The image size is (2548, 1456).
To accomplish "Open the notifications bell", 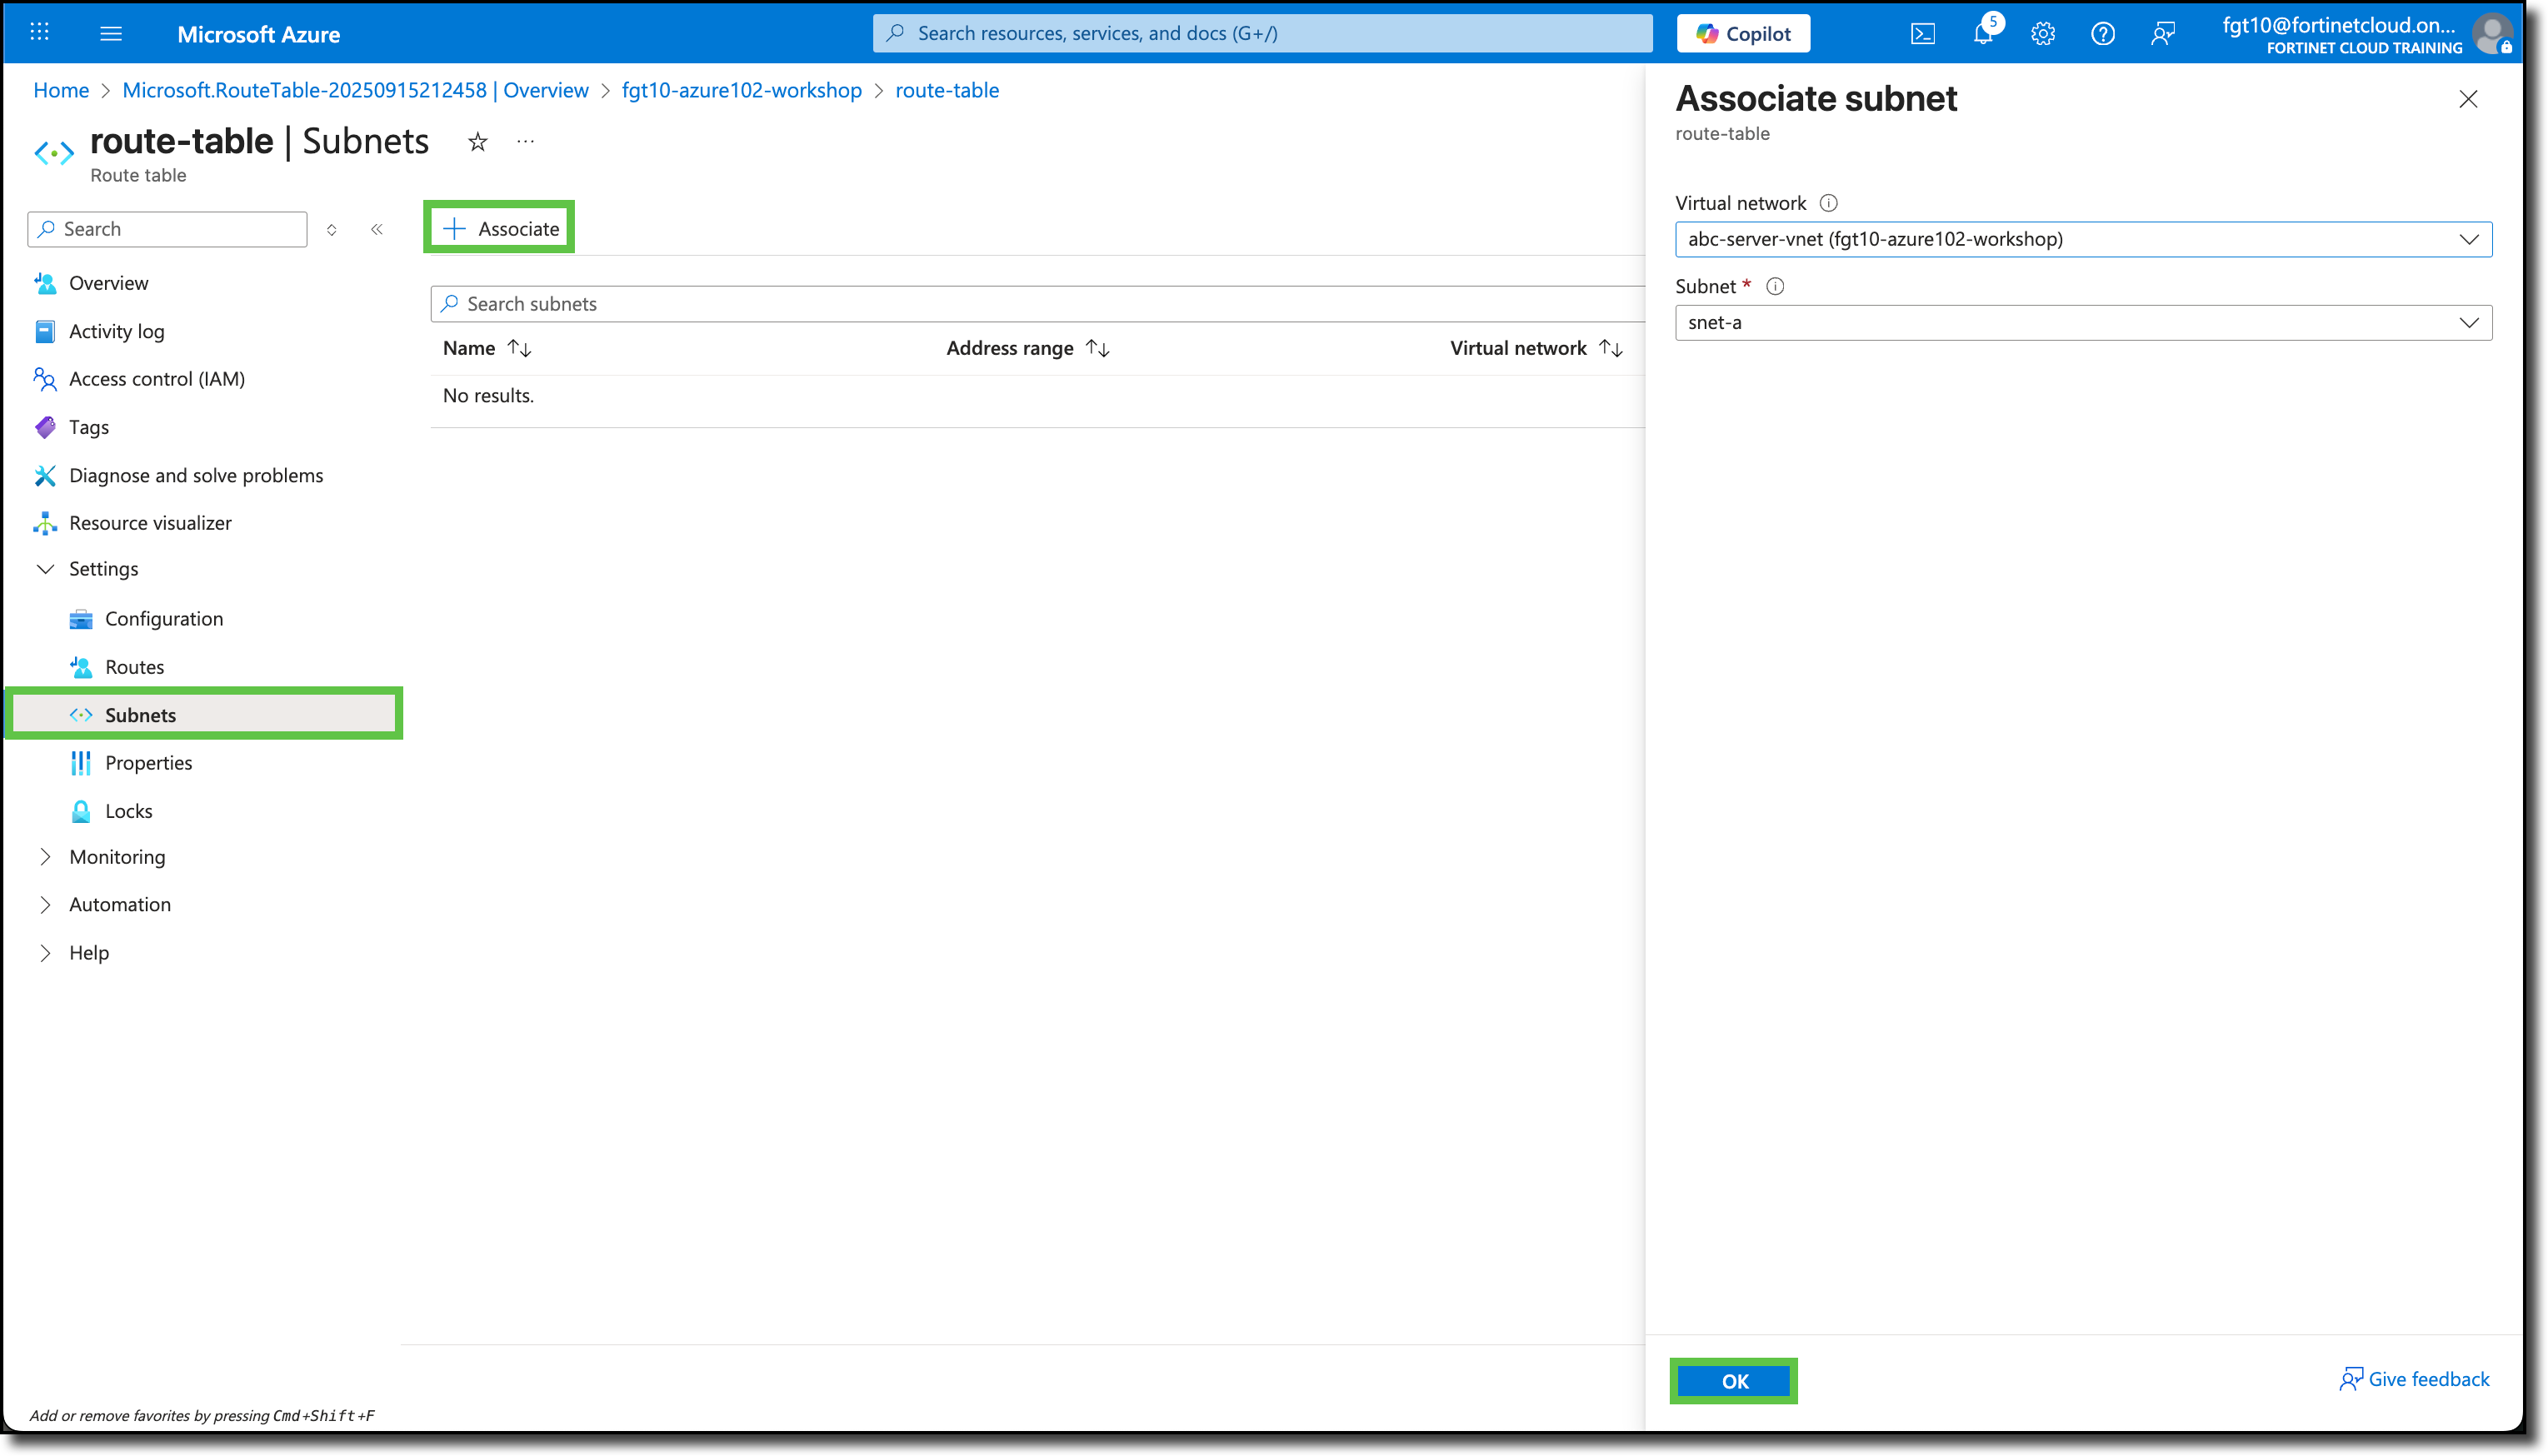I will click(x=1983, y=33).
